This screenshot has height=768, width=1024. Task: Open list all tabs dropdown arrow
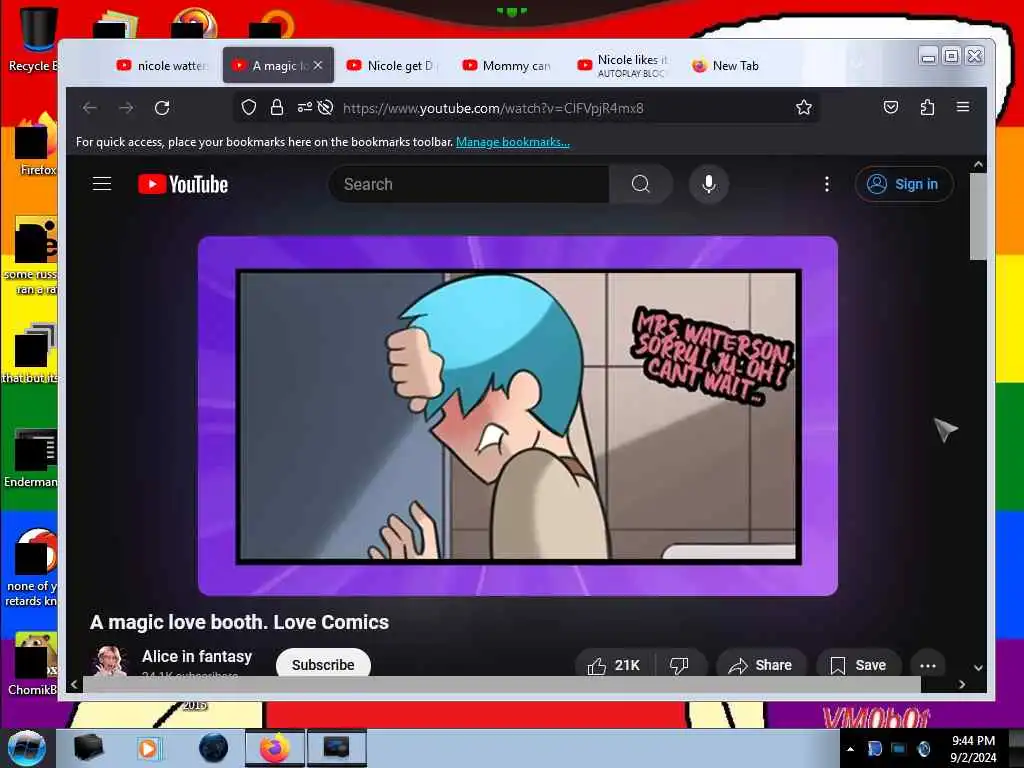(857, 65)
